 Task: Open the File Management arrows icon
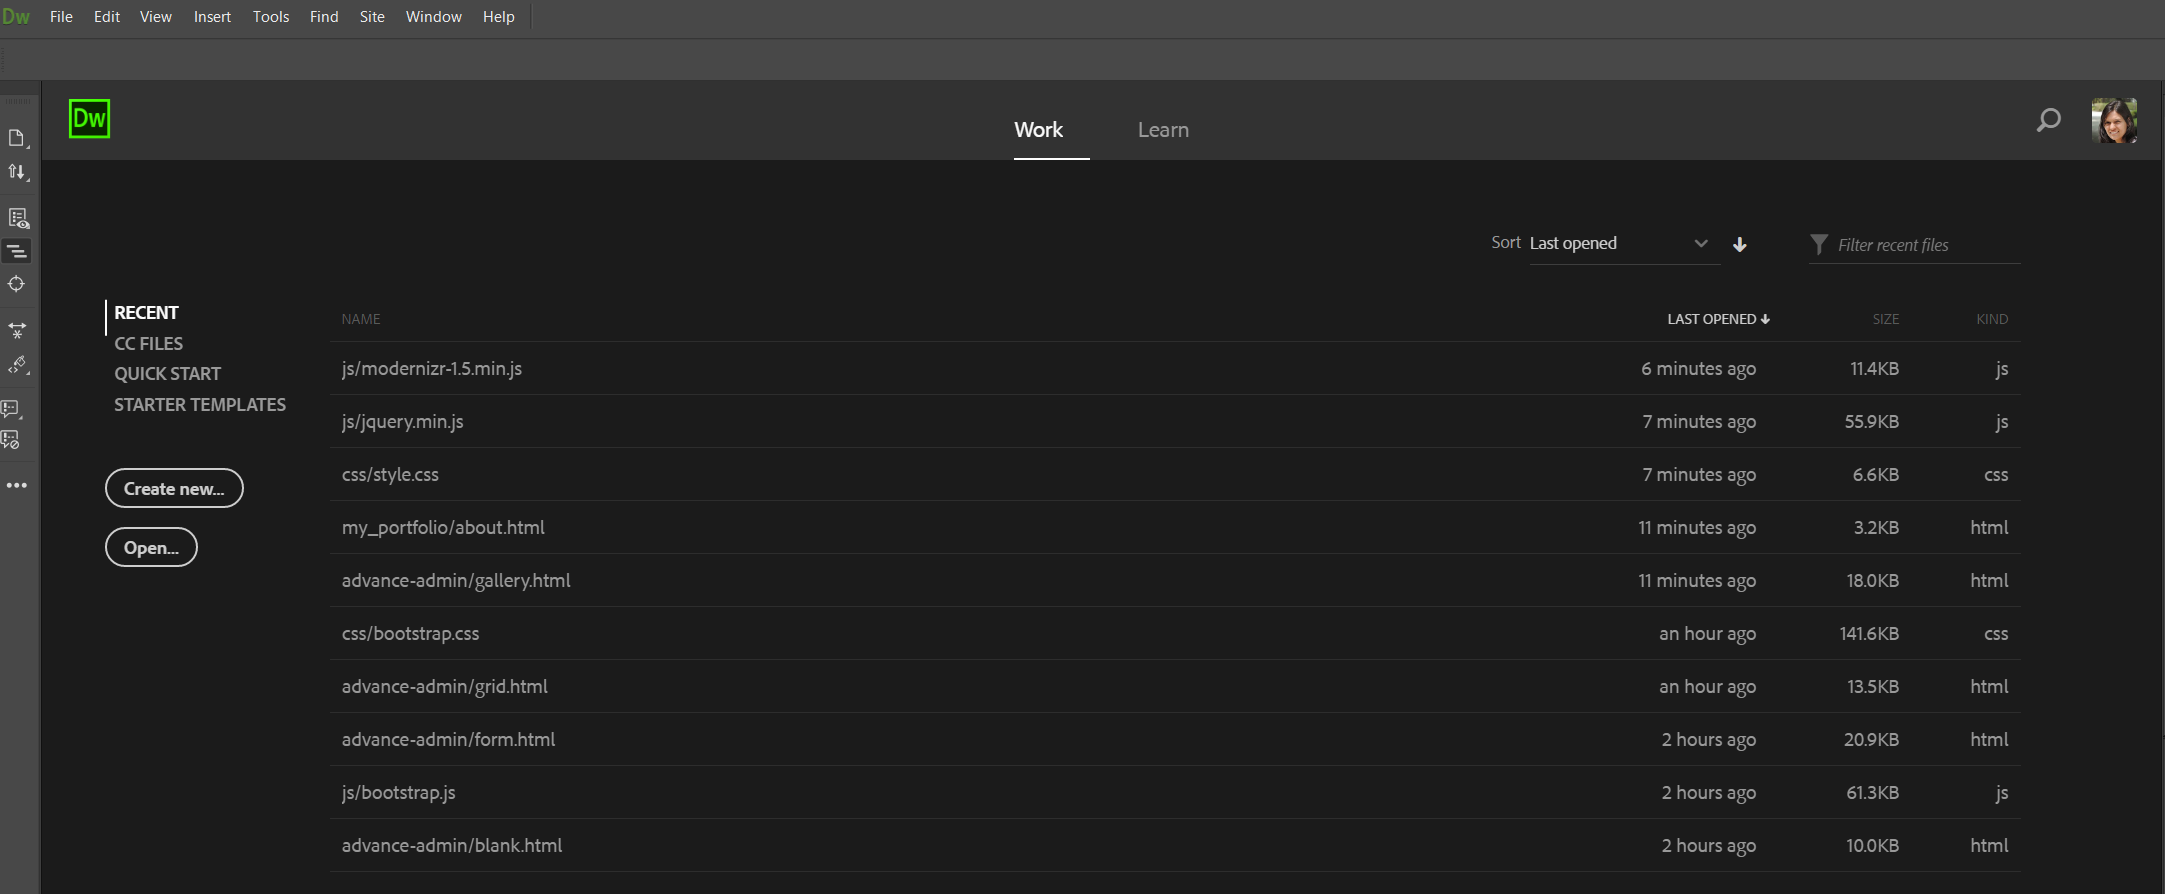pyautogui.click(x=17, y=172)
